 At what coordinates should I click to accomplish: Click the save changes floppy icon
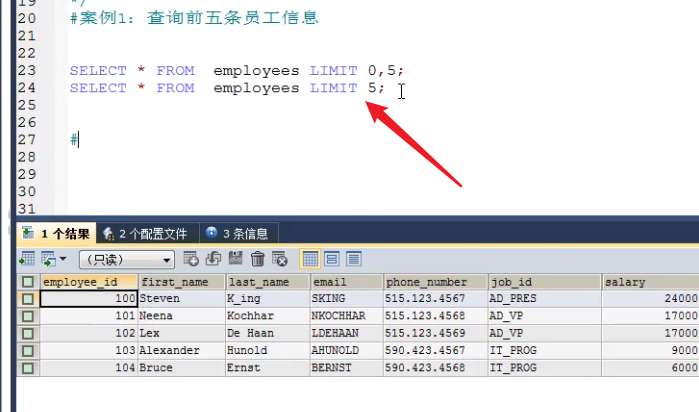(x=235, y=259)
